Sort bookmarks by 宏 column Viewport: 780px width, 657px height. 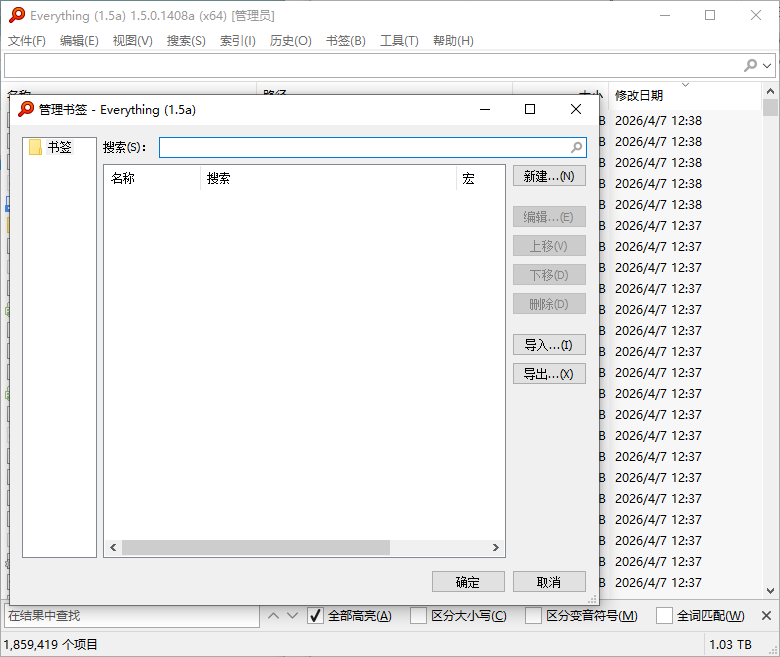pyautogui.click(x=481, y=178)
